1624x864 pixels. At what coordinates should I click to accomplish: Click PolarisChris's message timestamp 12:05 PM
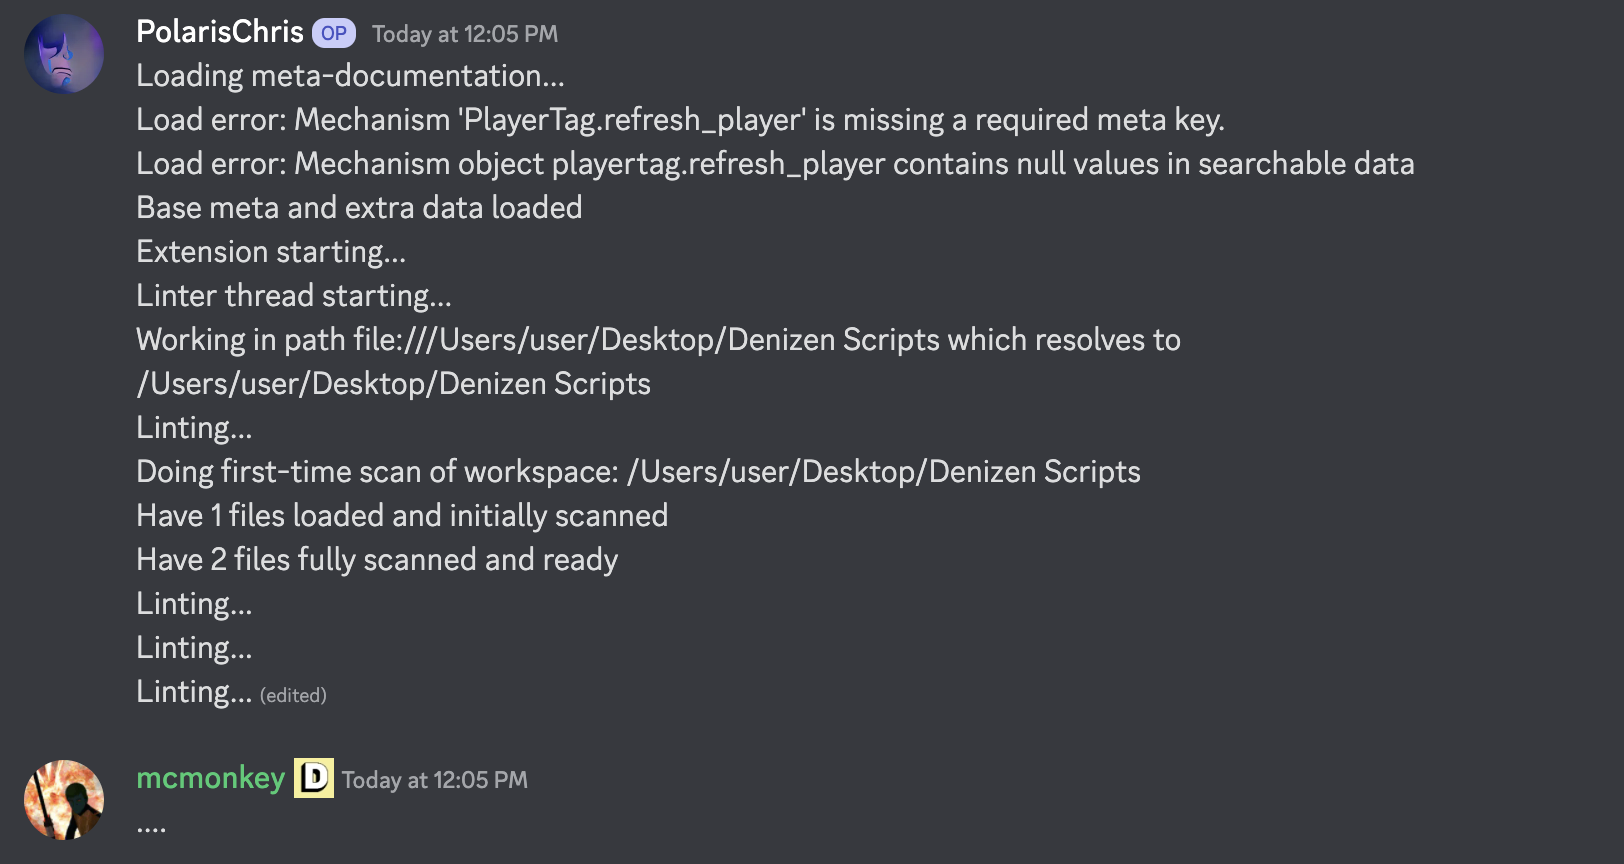click(x=465, y=34)
